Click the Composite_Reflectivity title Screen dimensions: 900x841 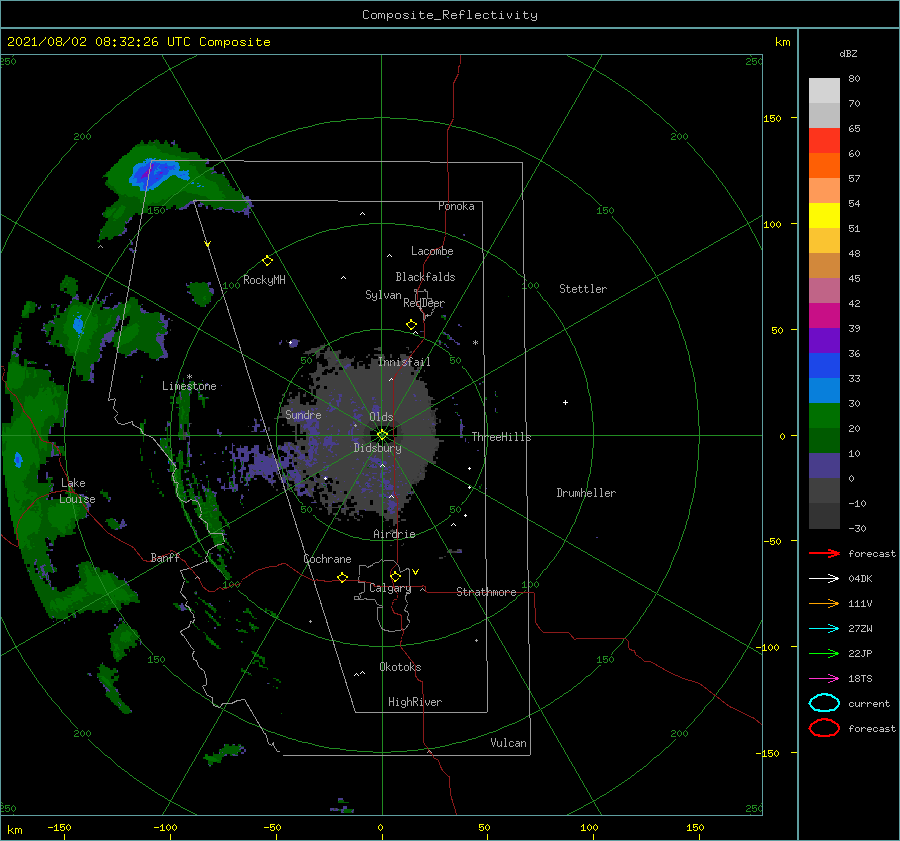450,15
